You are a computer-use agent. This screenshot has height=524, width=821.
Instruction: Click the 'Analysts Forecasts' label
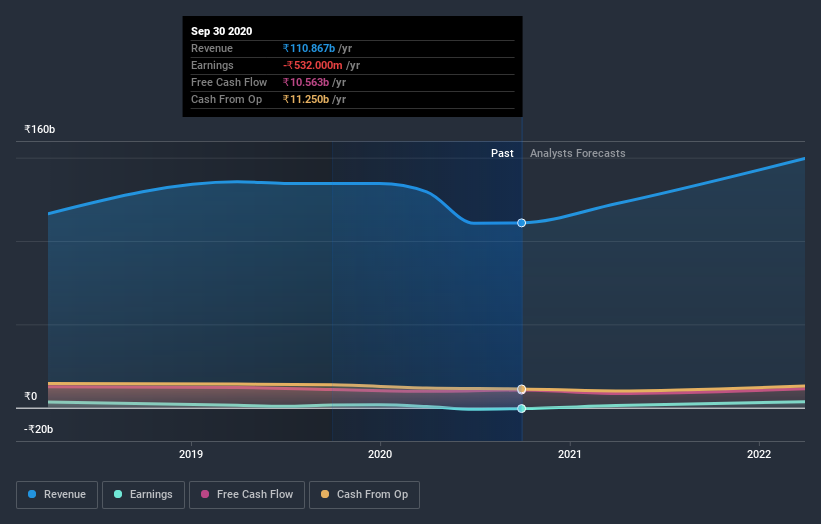(x=578, y=153)
